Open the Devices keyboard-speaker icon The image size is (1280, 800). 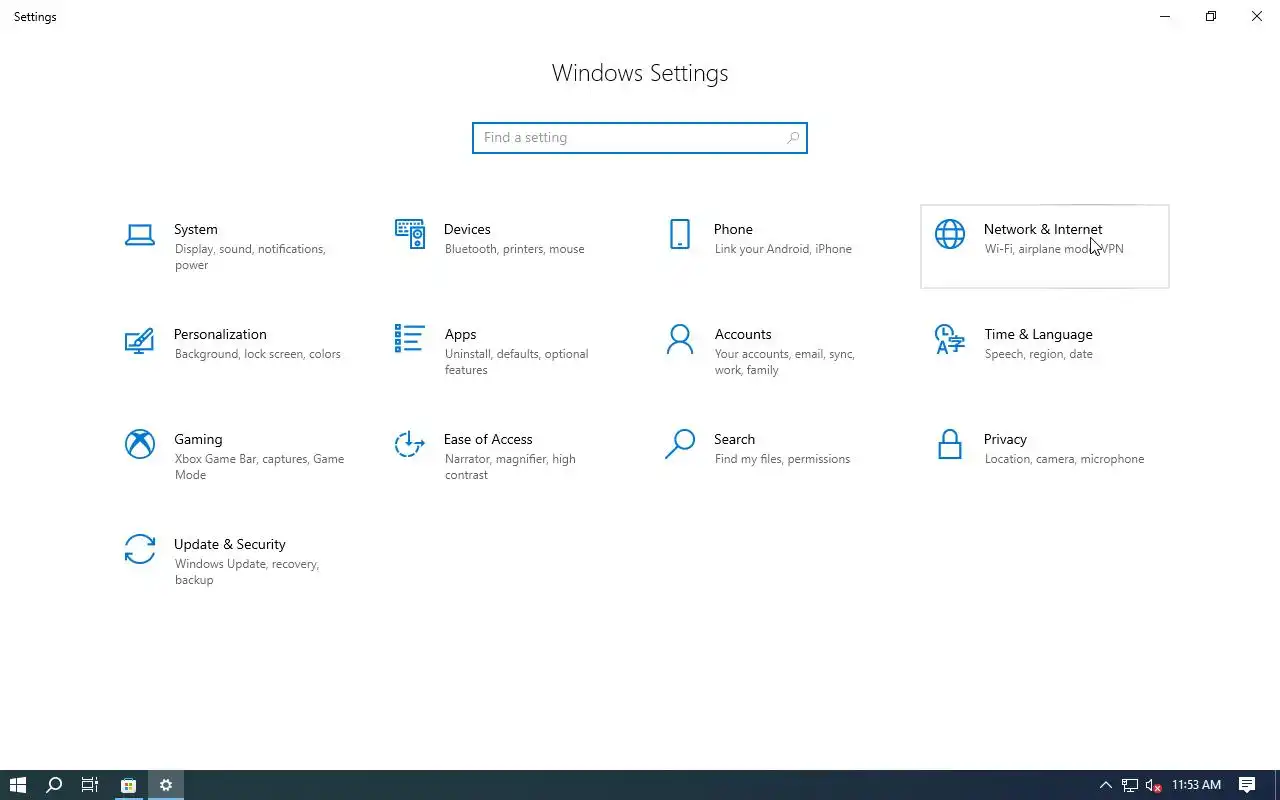[x=410, y=234]
